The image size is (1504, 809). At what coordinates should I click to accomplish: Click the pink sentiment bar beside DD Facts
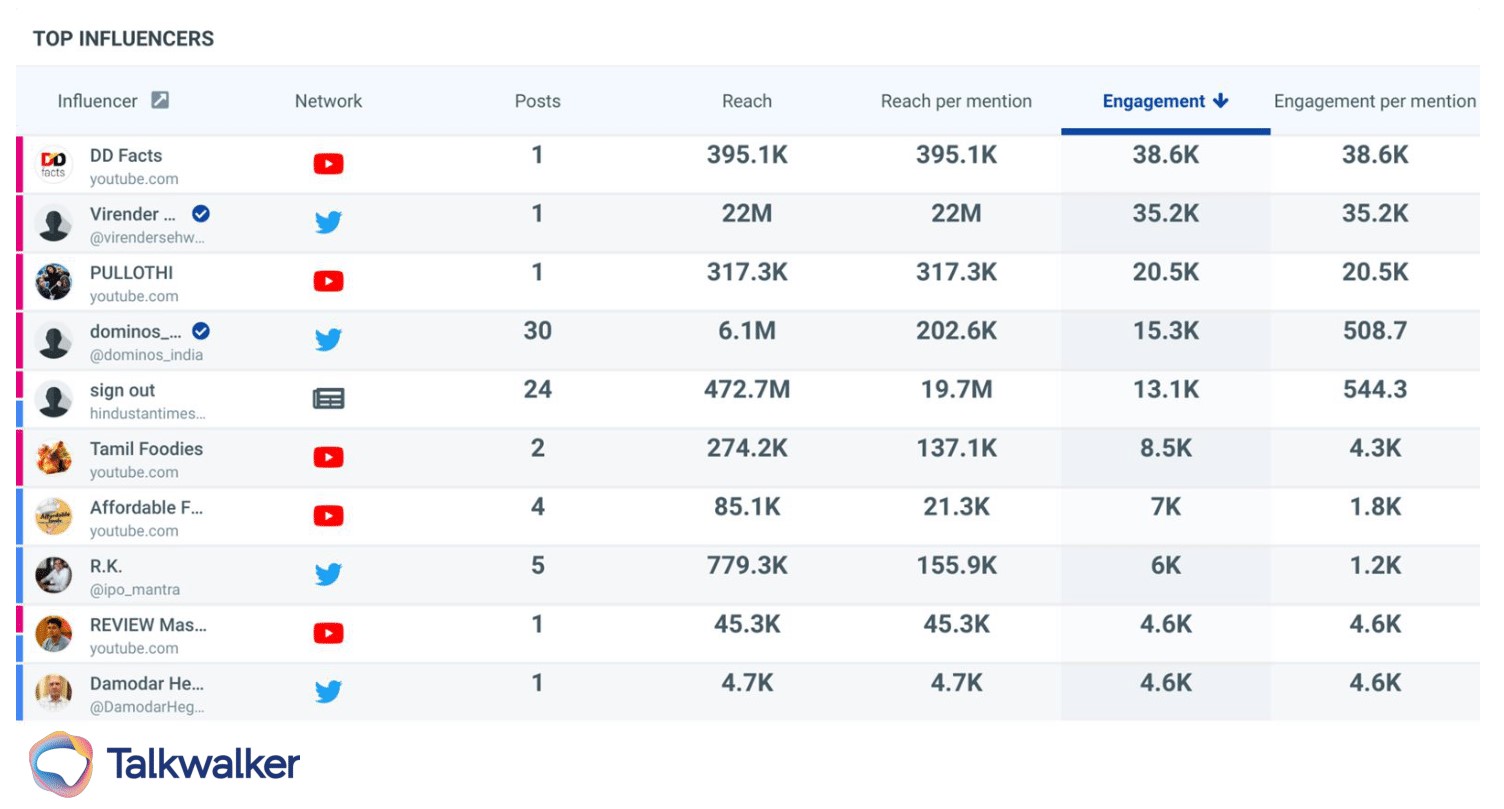[19, 164]
